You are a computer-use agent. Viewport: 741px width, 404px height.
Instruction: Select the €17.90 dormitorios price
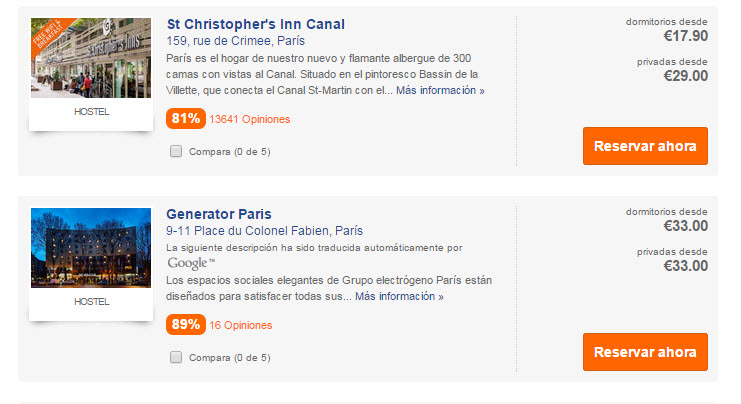(685, 36)
